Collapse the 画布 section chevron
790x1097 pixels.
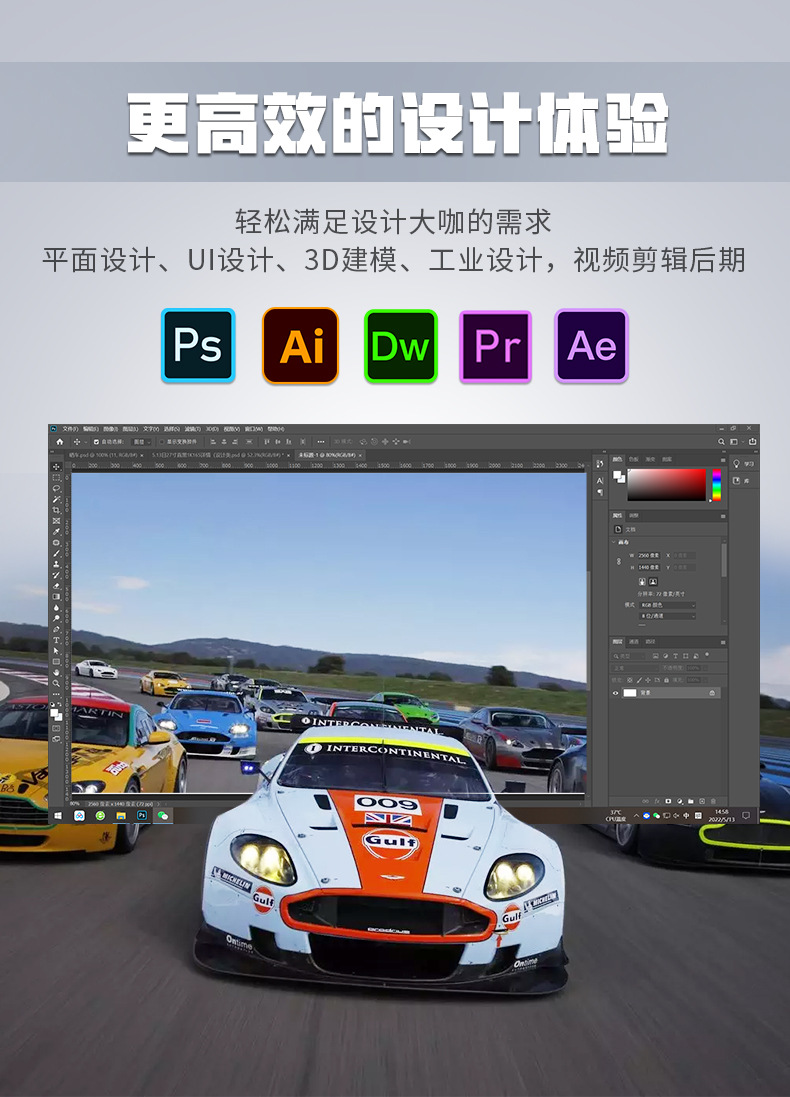(x=614, y=542)
